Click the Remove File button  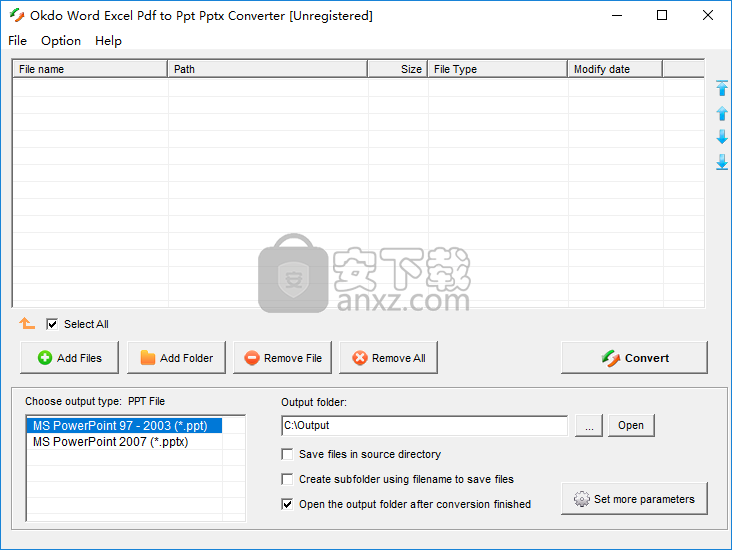tap(282, 358)
